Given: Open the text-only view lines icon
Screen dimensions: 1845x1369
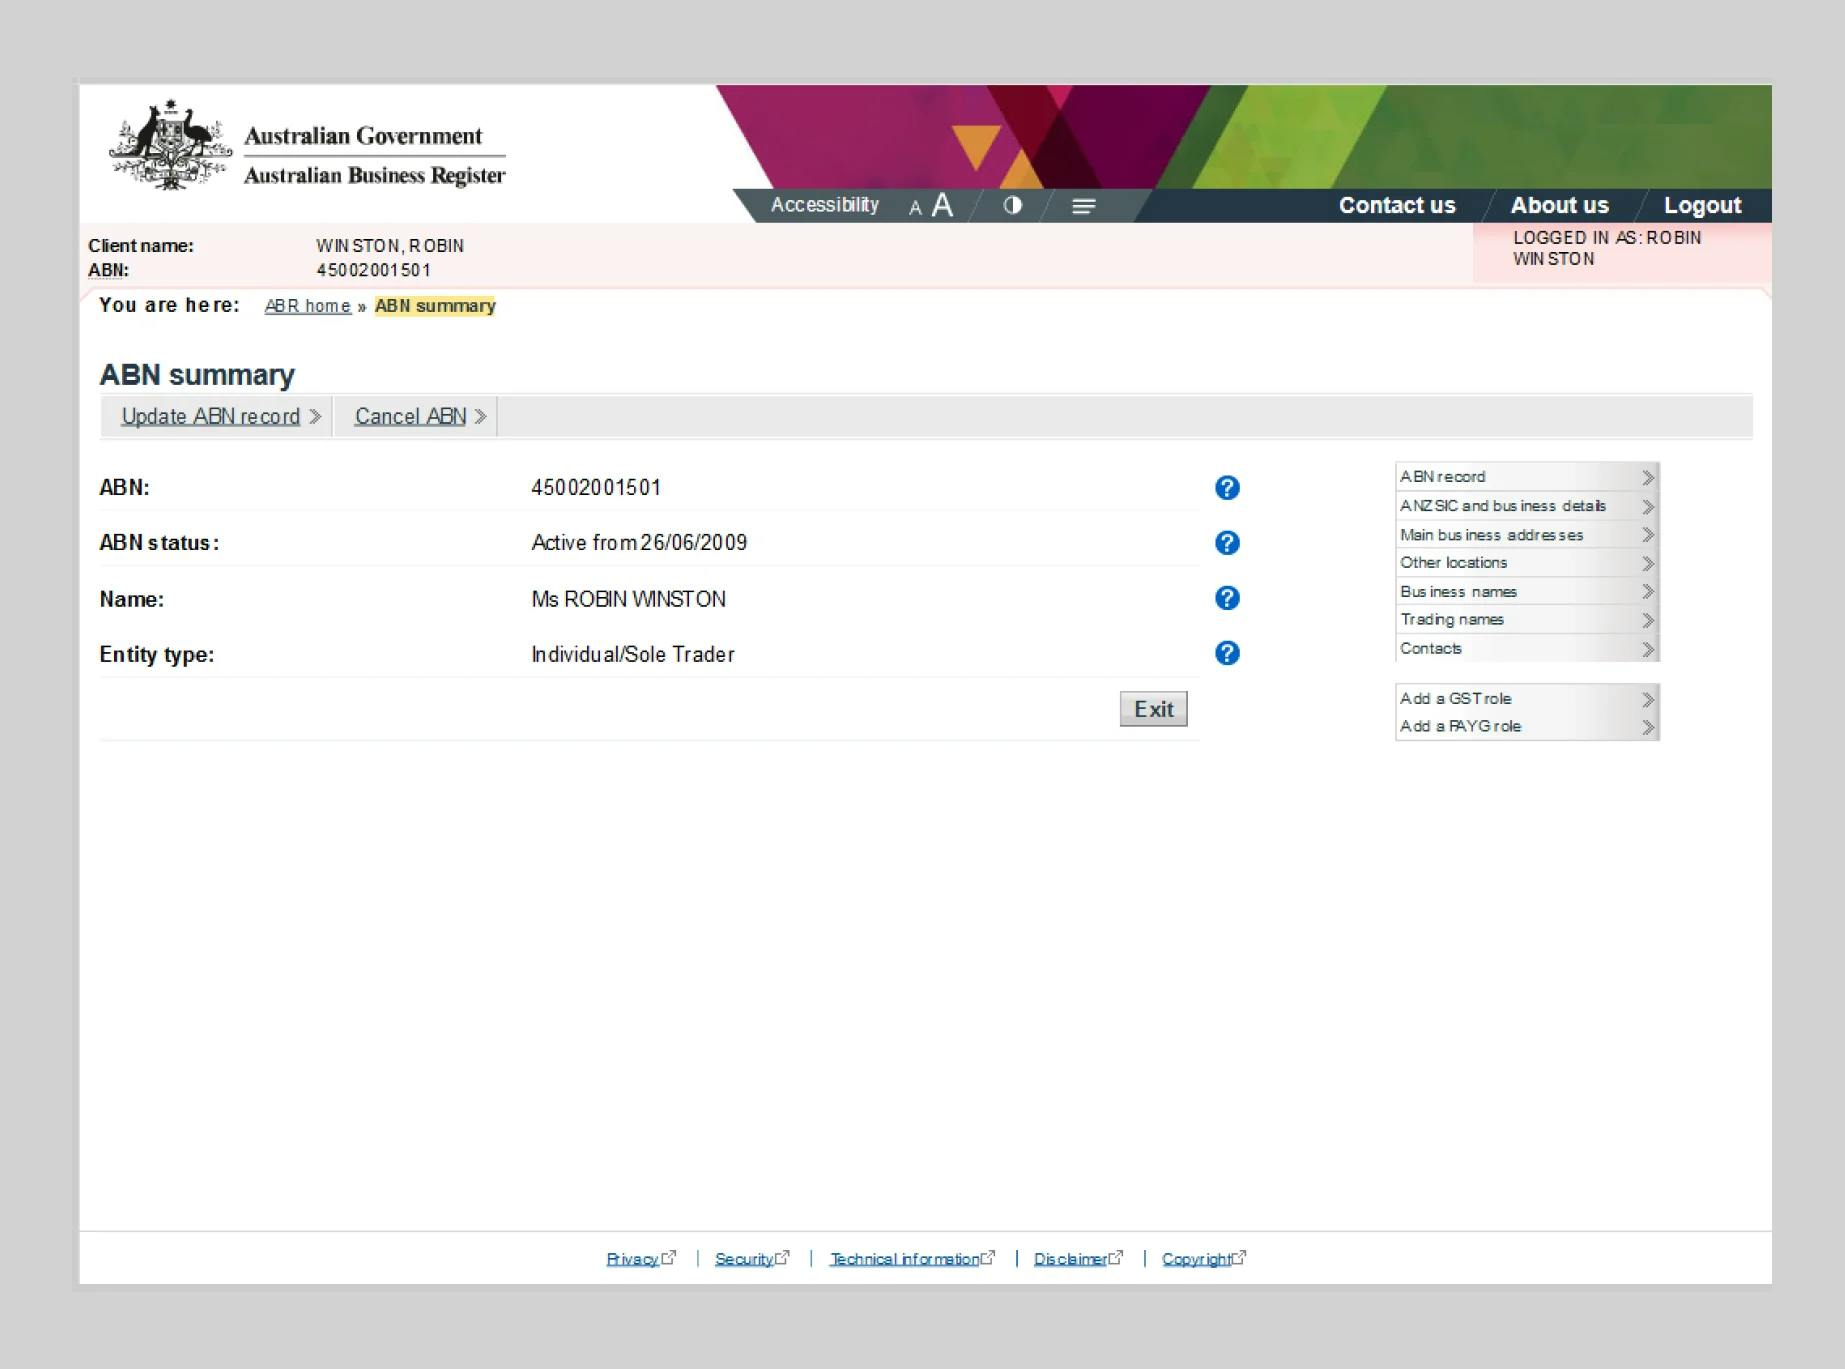Looking at the screenshot, I should [1084, 206].
